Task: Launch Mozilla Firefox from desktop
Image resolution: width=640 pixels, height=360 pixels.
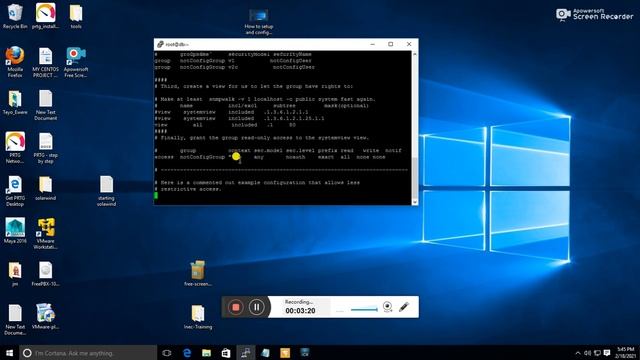Action: [15, 62]
